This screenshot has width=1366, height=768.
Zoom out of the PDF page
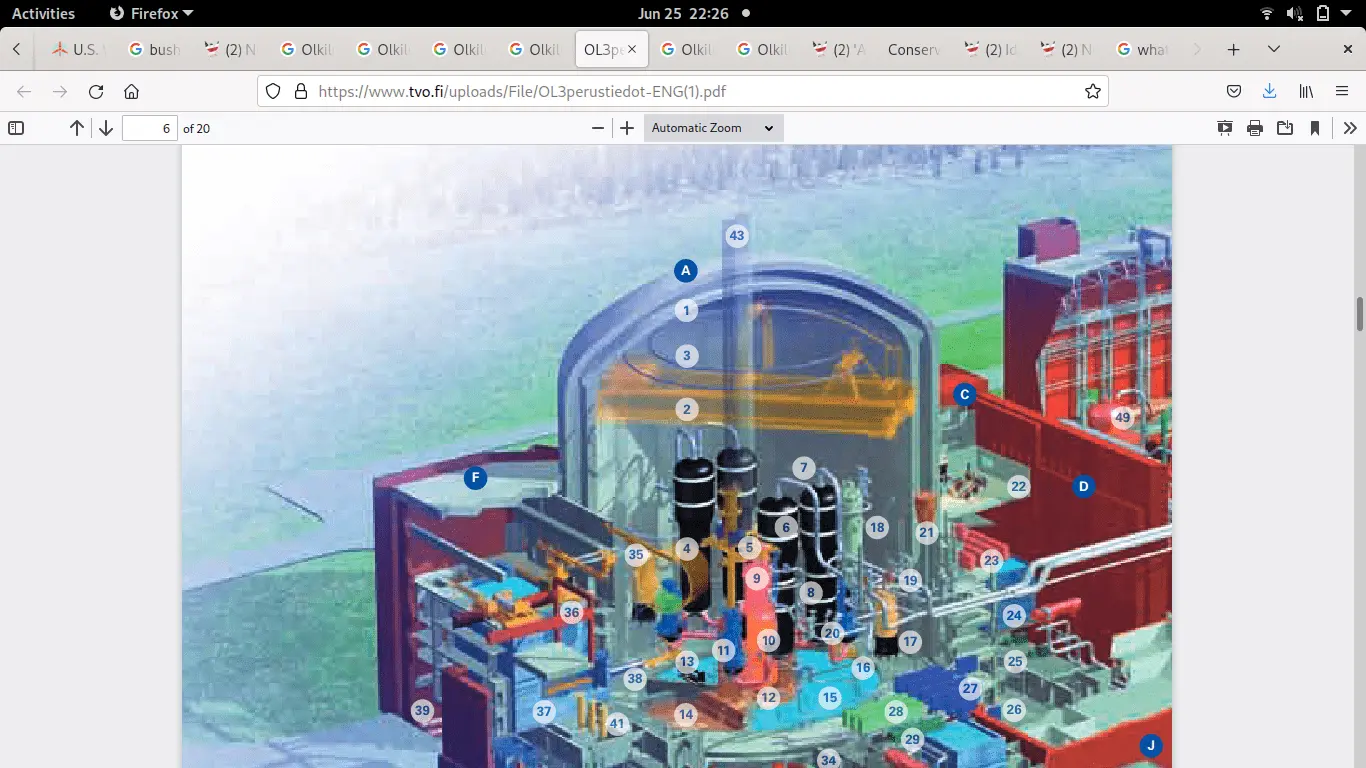point(598,128)
